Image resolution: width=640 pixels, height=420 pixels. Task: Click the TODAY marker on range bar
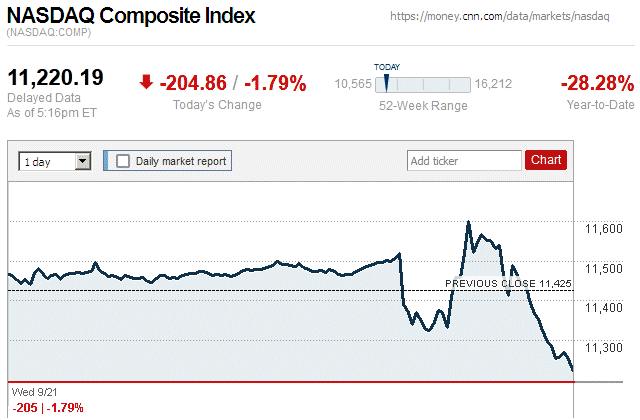coord(386,82)
